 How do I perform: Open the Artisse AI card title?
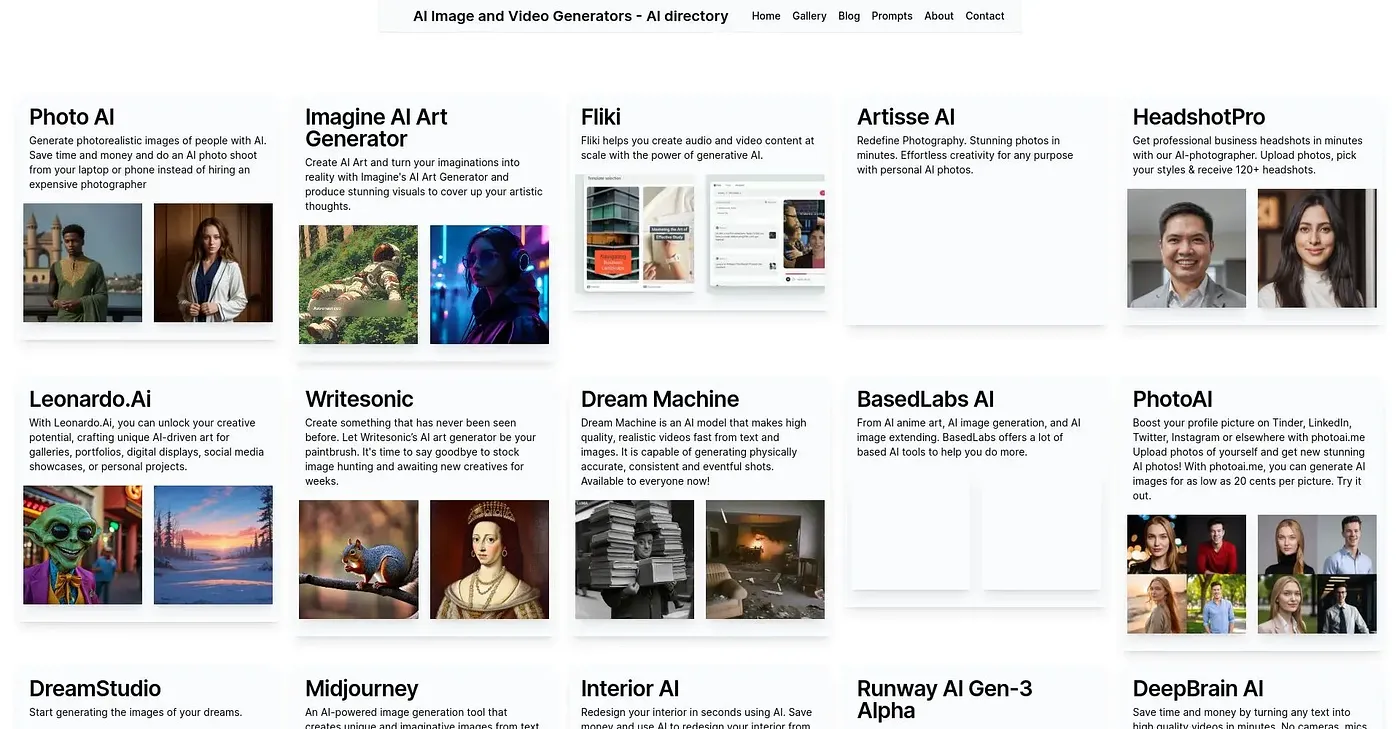906,117
